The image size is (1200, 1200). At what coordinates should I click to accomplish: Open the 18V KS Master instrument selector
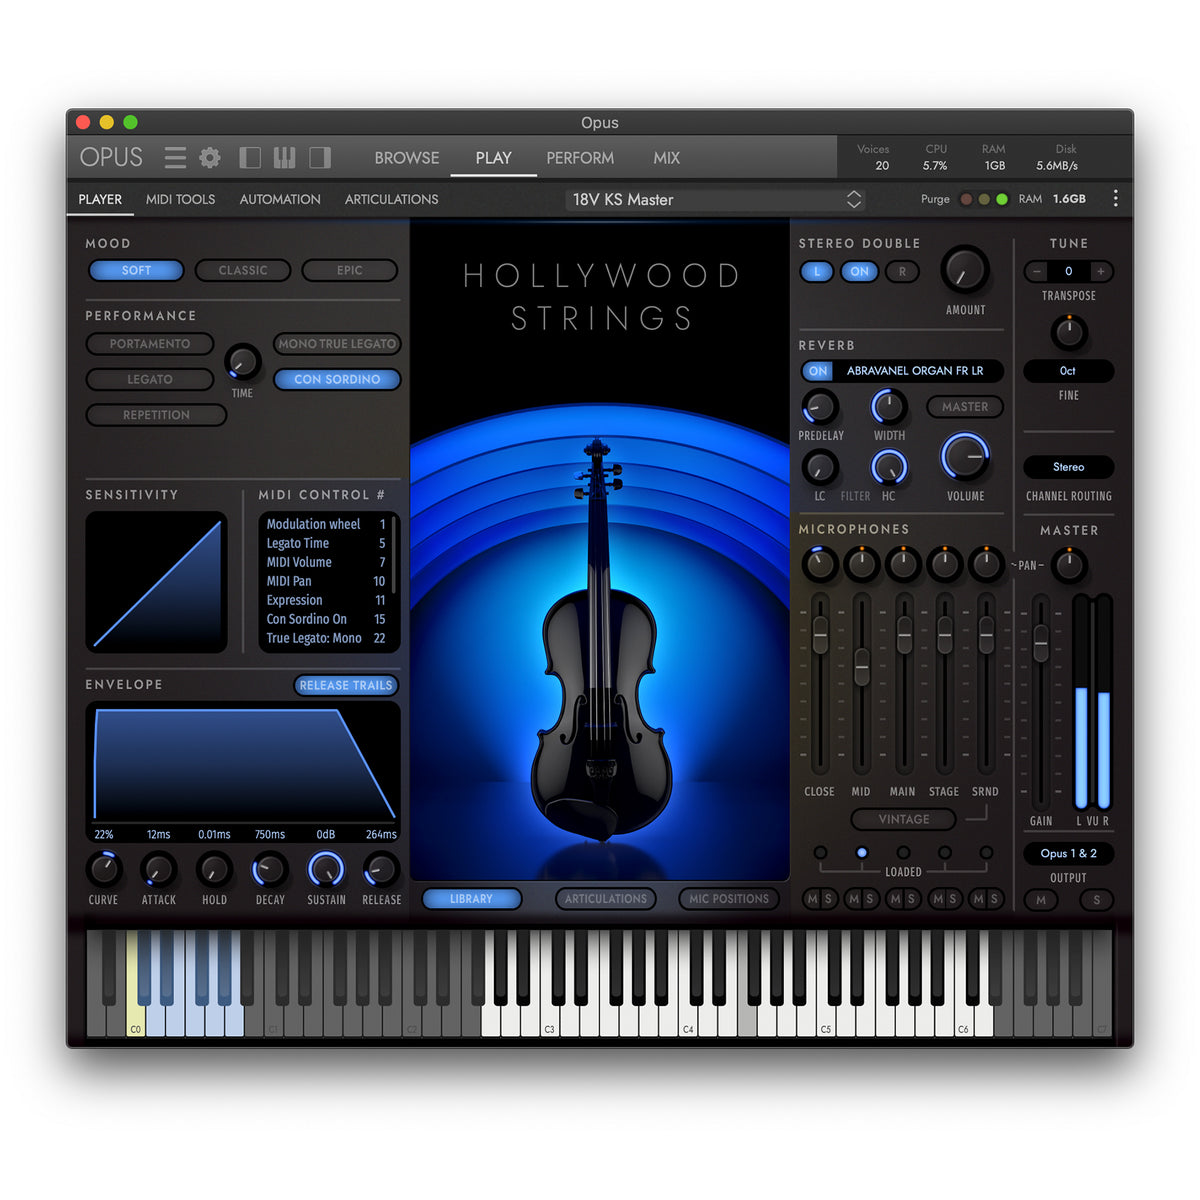click(716, 200)
